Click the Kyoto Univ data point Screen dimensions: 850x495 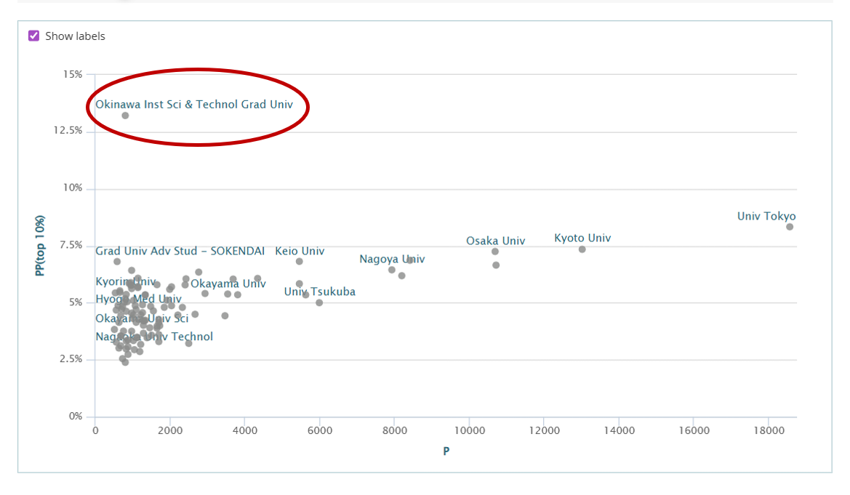click(582, 249)
